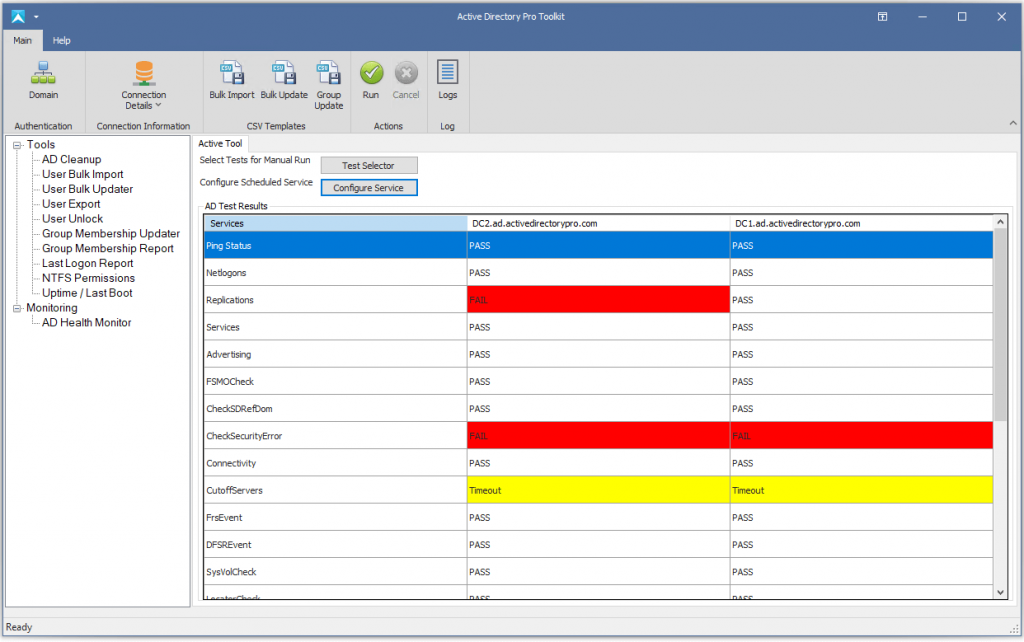
Task: Click the results table vertical scrollbar thumb
Action: click(1000, 325)
